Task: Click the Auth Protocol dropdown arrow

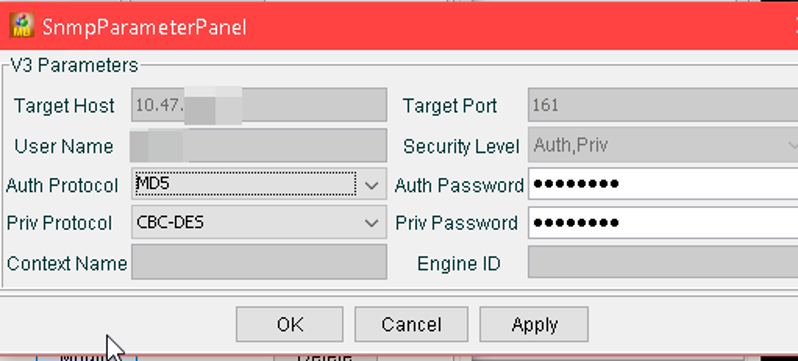Action: point(372,185)
